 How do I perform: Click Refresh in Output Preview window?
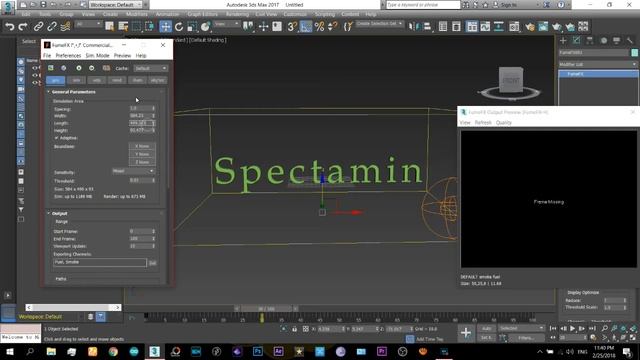click(483, 122)
